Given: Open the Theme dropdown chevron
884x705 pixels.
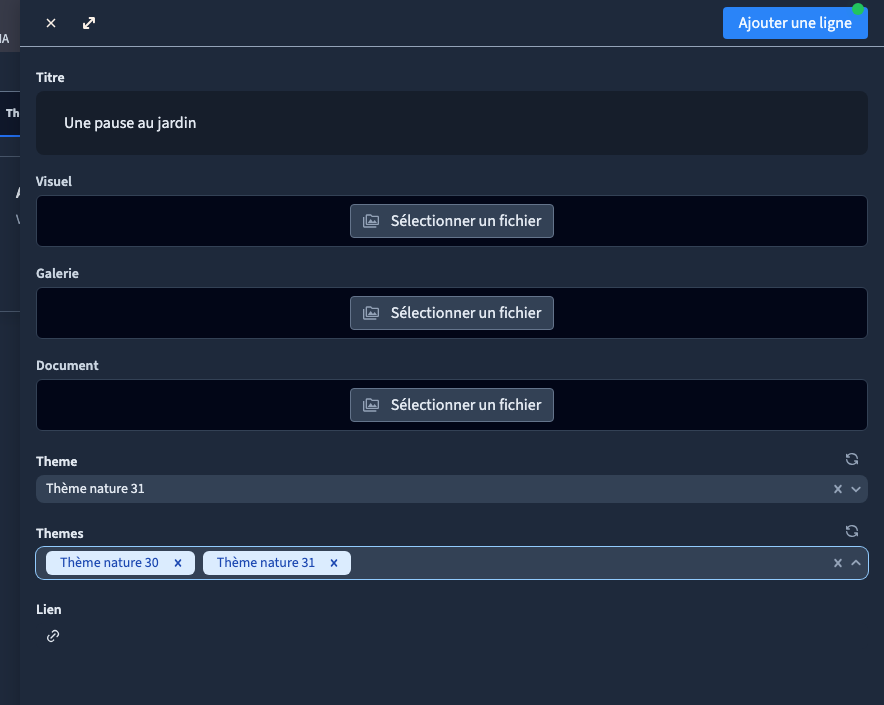Looking at the screenshot, I should [856, 489].
